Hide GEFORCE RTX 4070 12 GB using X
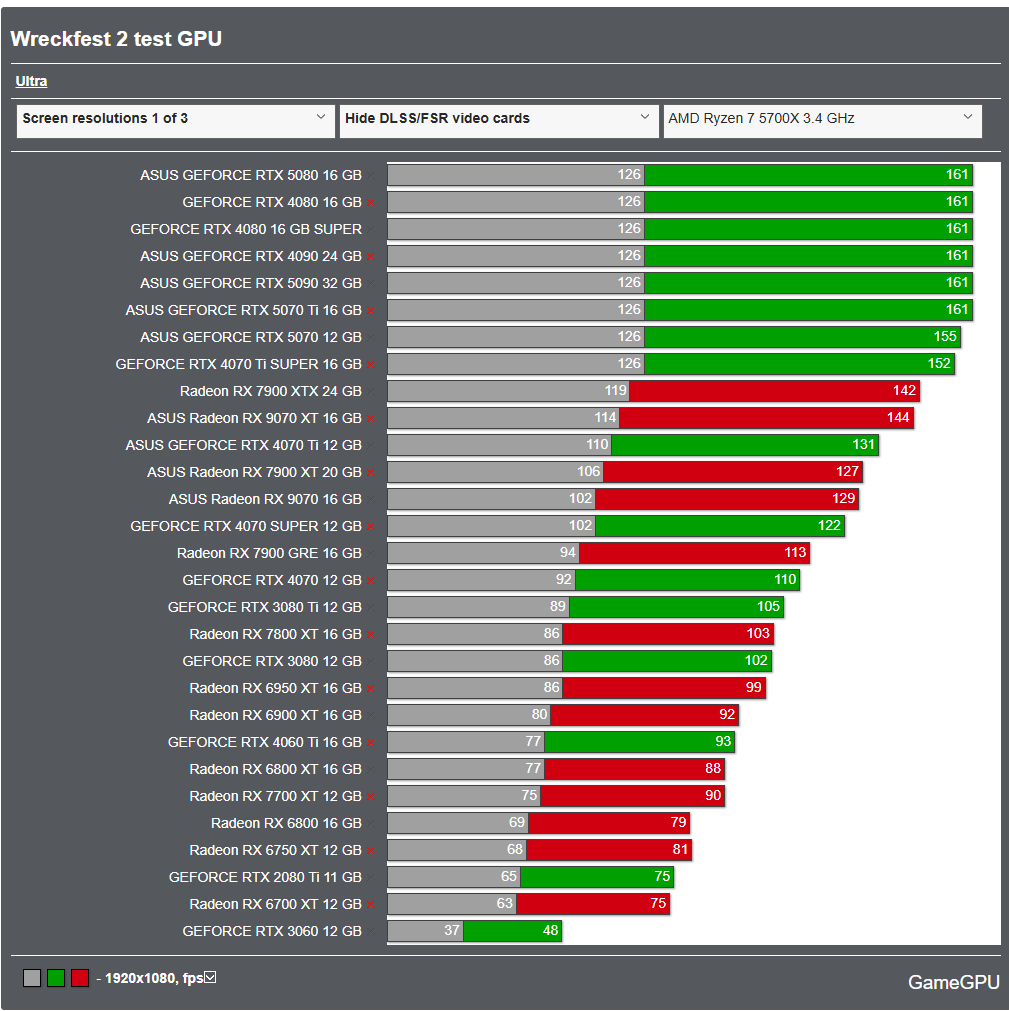 tap(371, 582)
